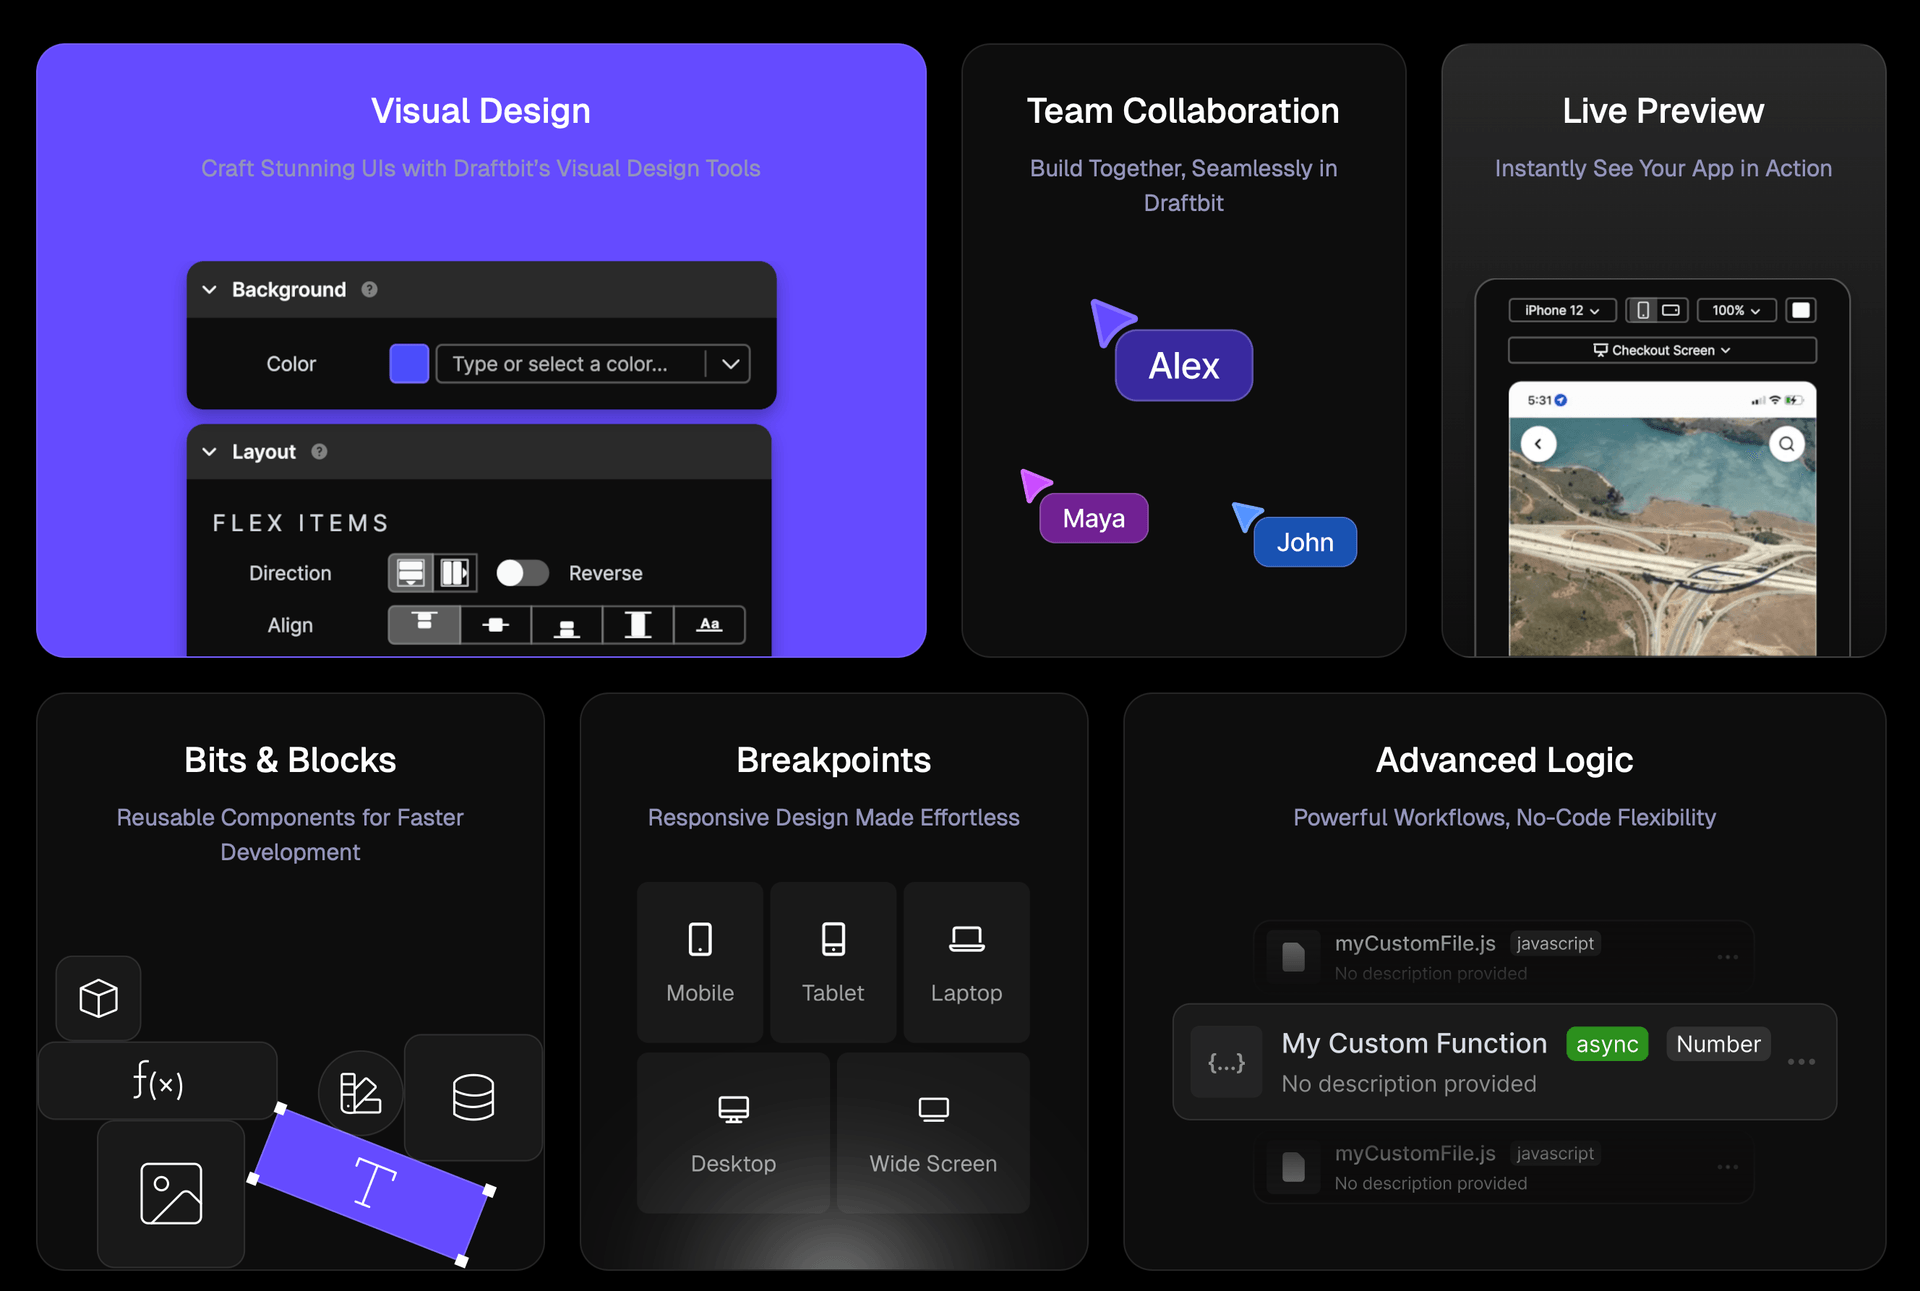
Task: Click the Background help question icon
Action: (x=369, y=290)
